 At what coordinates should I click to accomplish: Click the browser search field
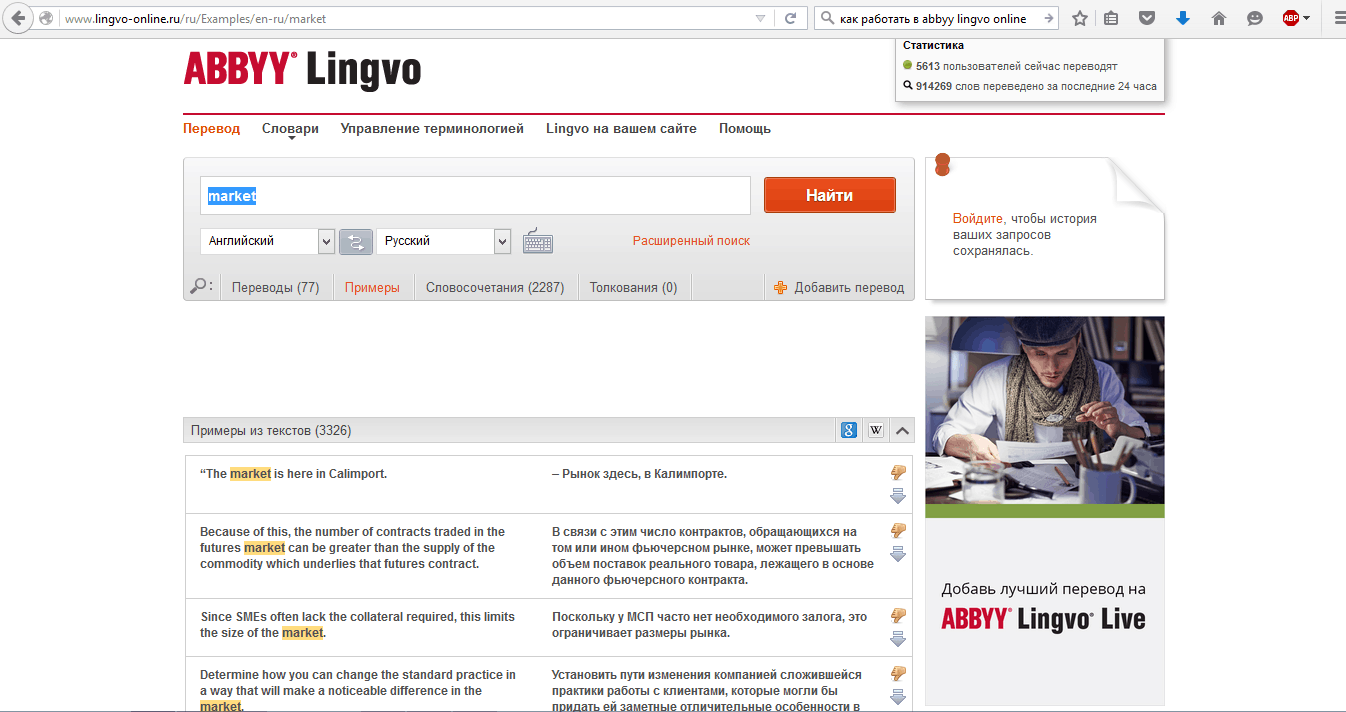tap(938, 18)
